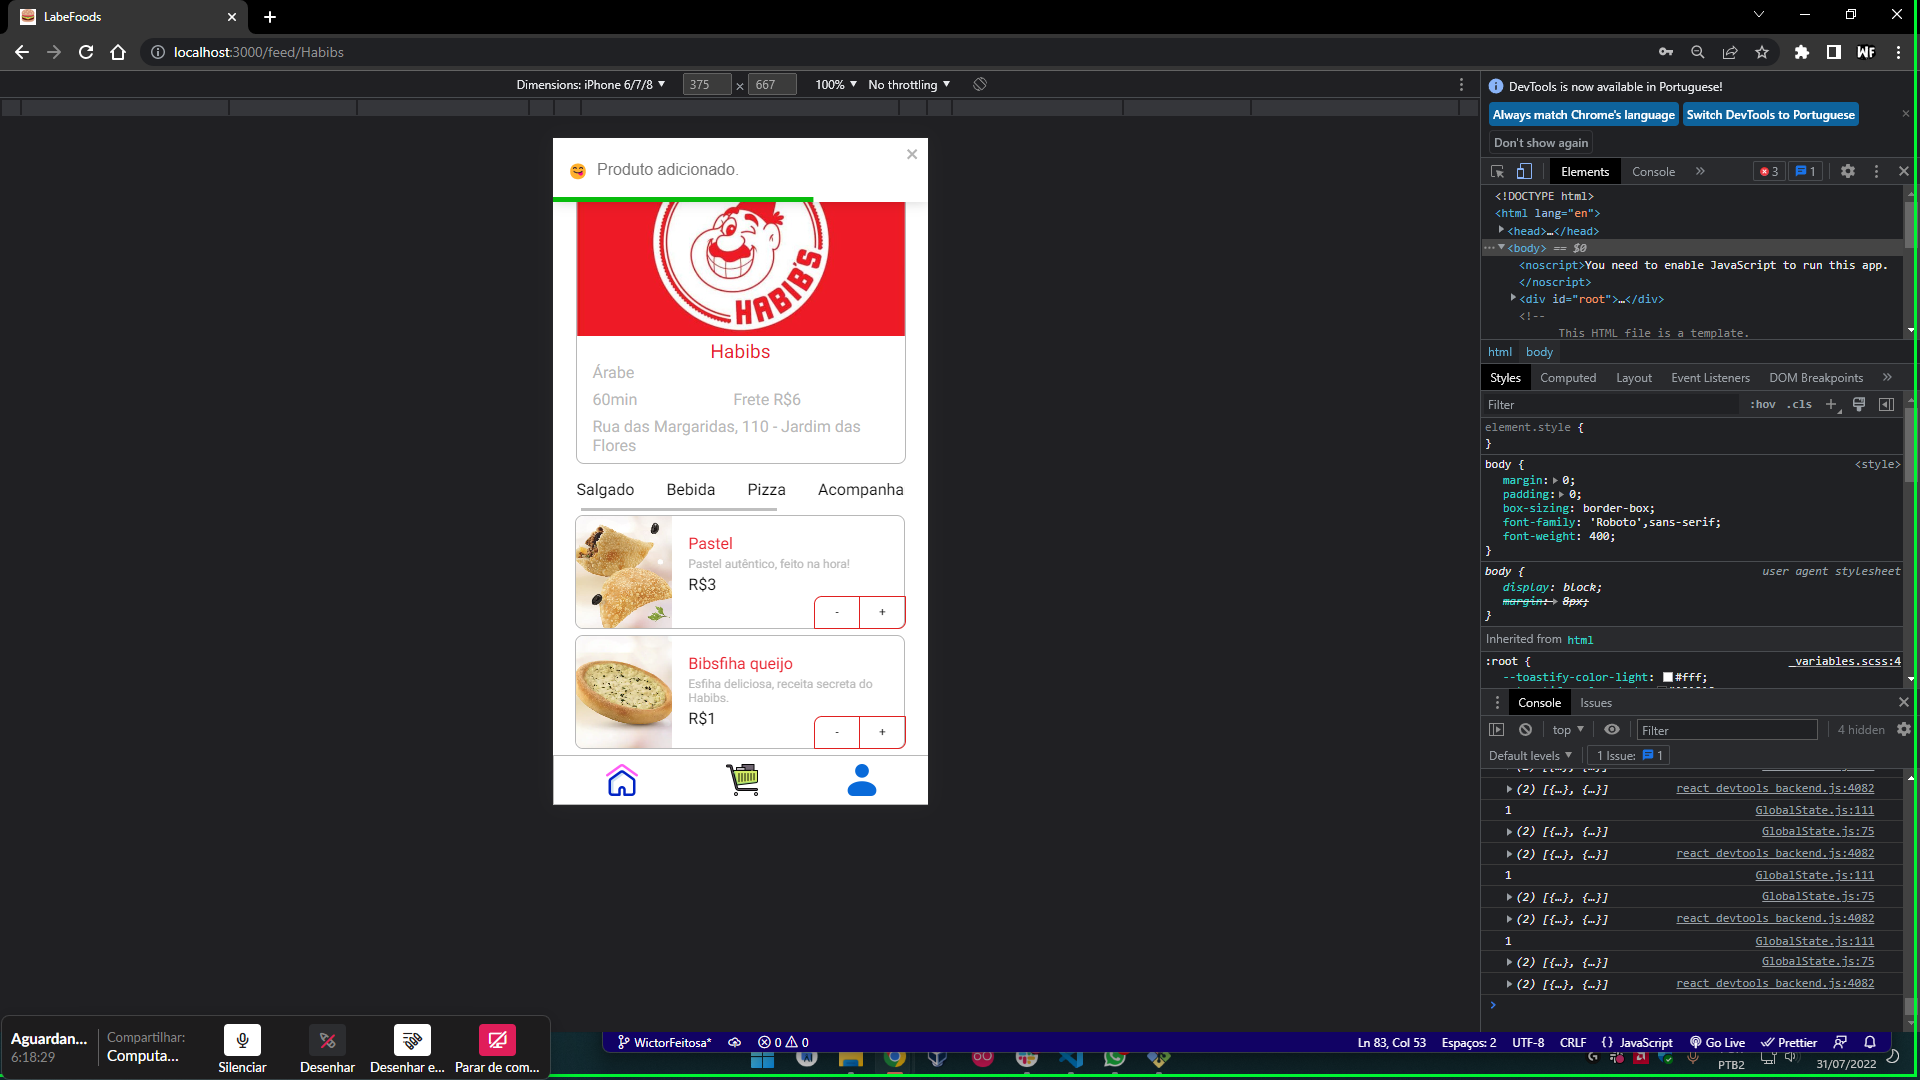Viewport: 1920px width, 1080px height.
Task: Open the top frame context dropdown
Action: [x=1566, y=729]
